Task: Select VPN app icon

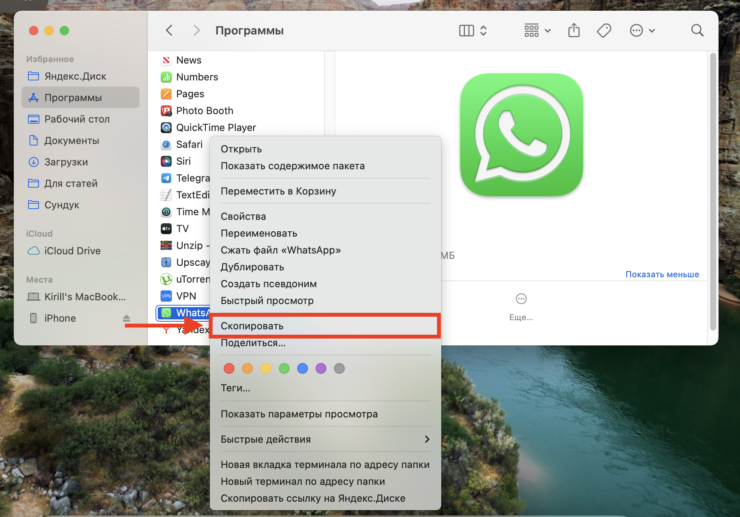Action: click(166, 296)
